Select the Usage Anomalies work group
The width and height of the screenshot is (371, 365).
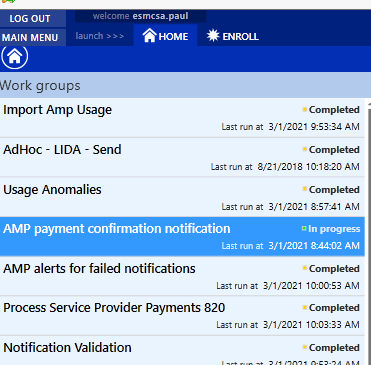tap(182, 197)
